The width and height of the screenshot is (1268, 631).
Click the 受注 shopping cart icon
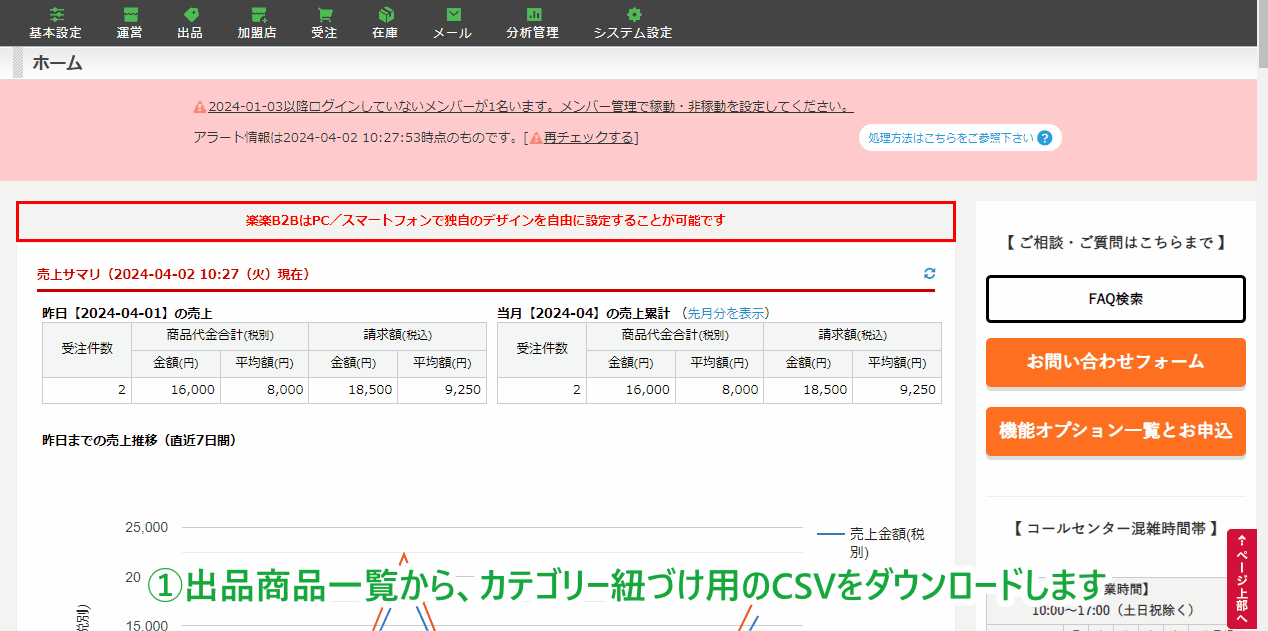[x=324, y=15]
